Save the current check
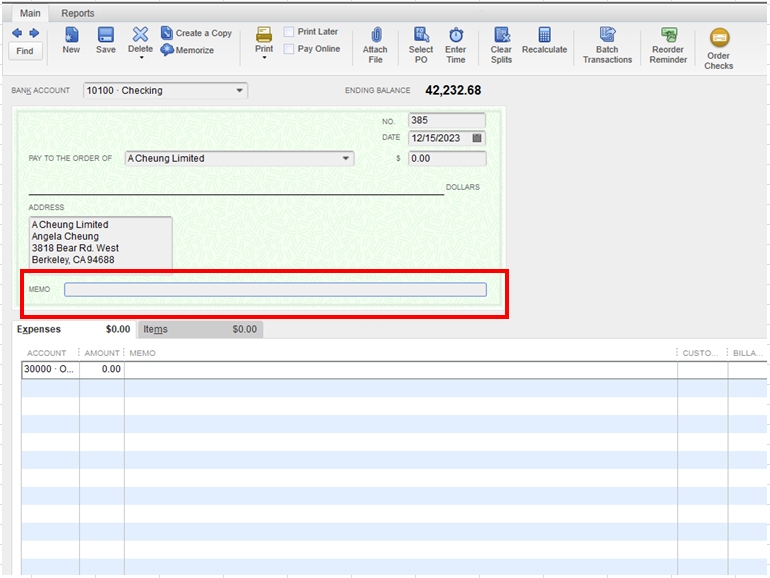770x578 pixels. point(106,40)
